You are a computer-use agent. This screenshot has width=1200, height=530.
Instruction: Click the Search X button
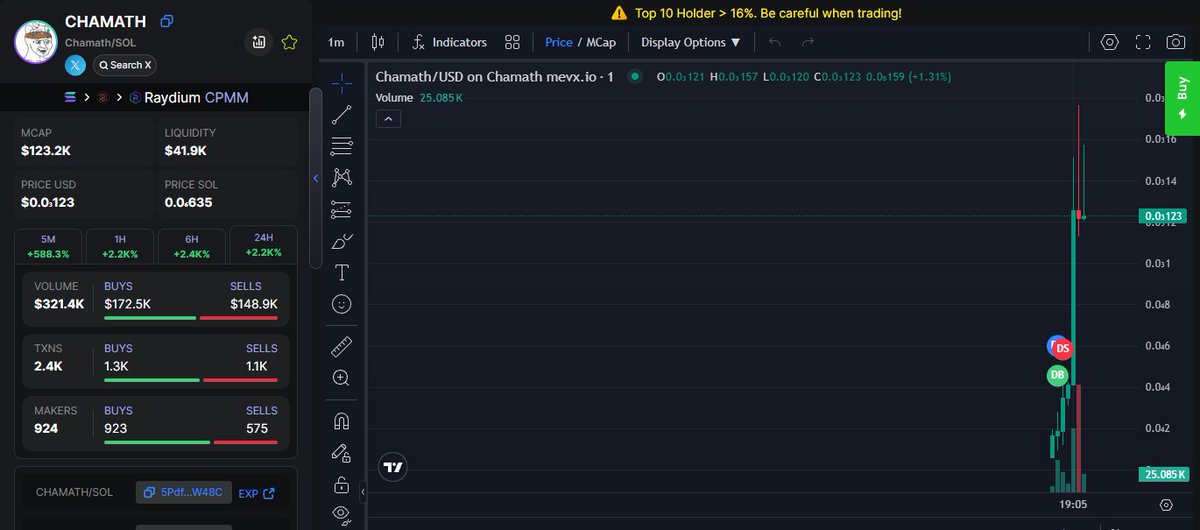point(125,65)
